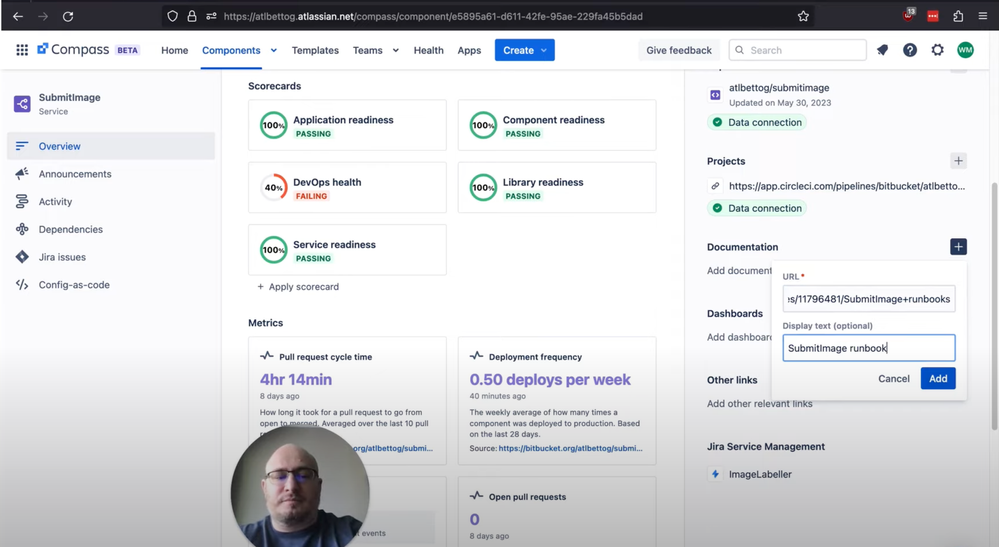Click the 0.50 deploys per week value
The image size is (999, 547).
coord(550,380)
